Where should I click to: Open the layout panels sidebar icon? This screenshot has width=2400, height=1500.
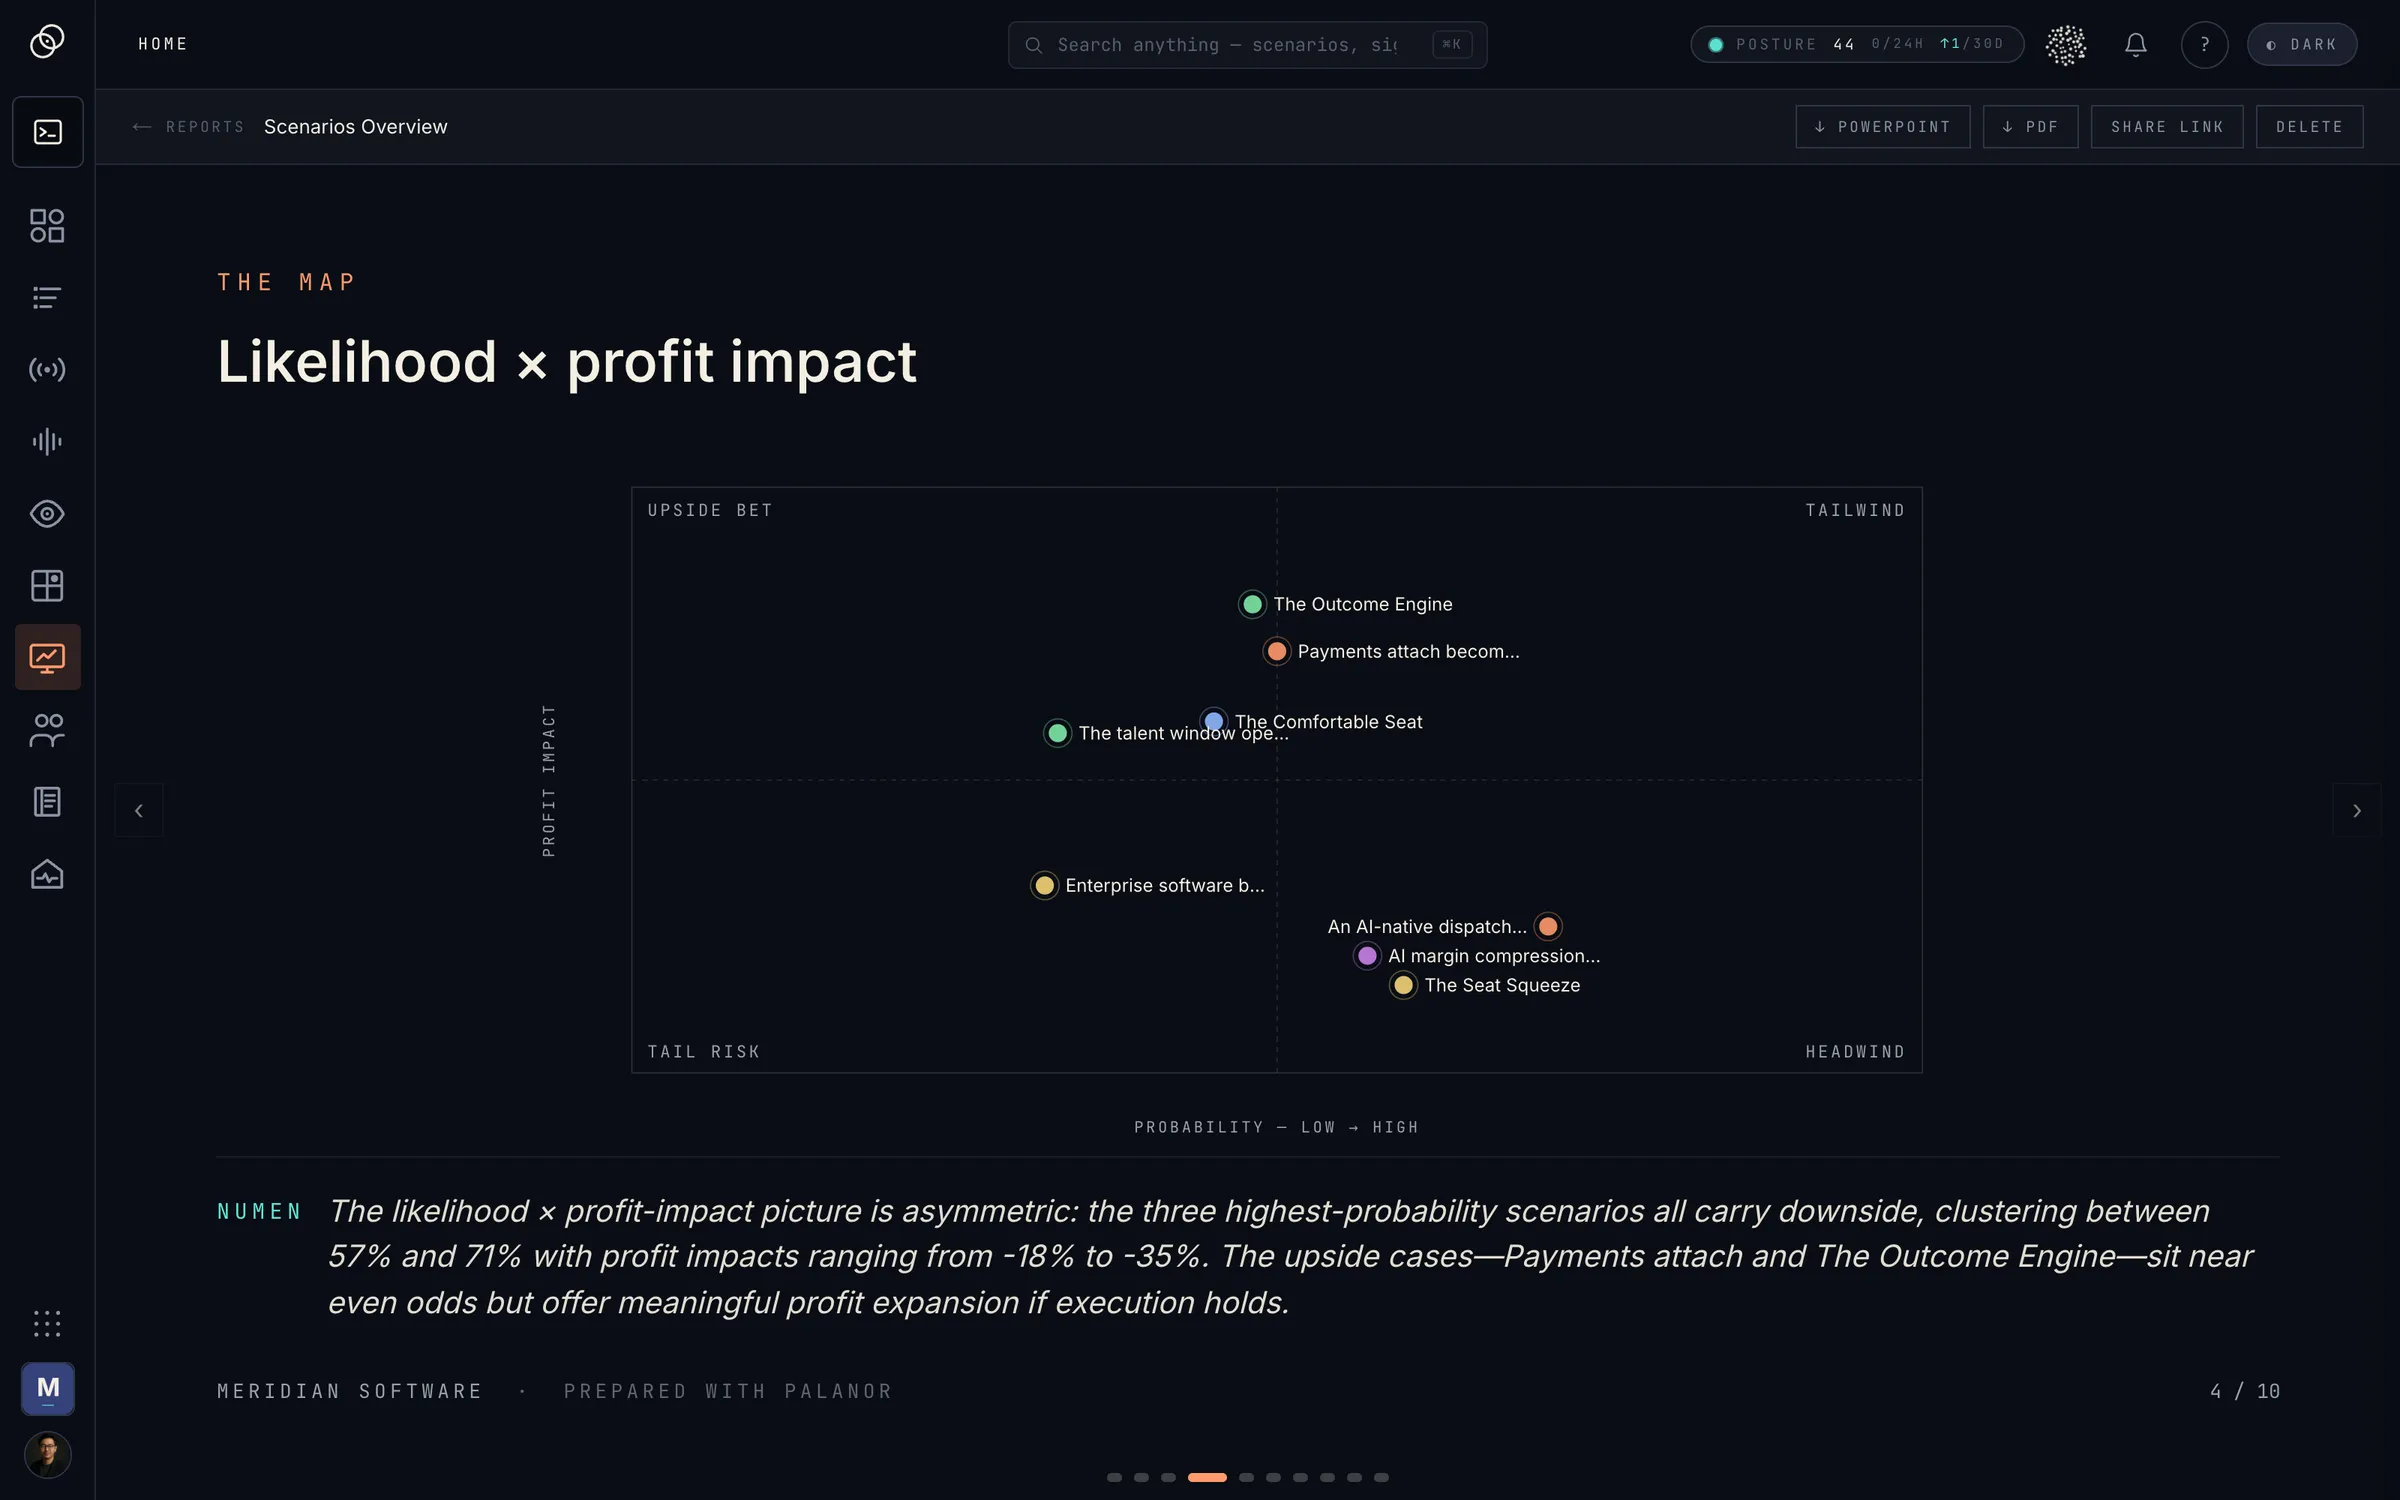[47, 586]
